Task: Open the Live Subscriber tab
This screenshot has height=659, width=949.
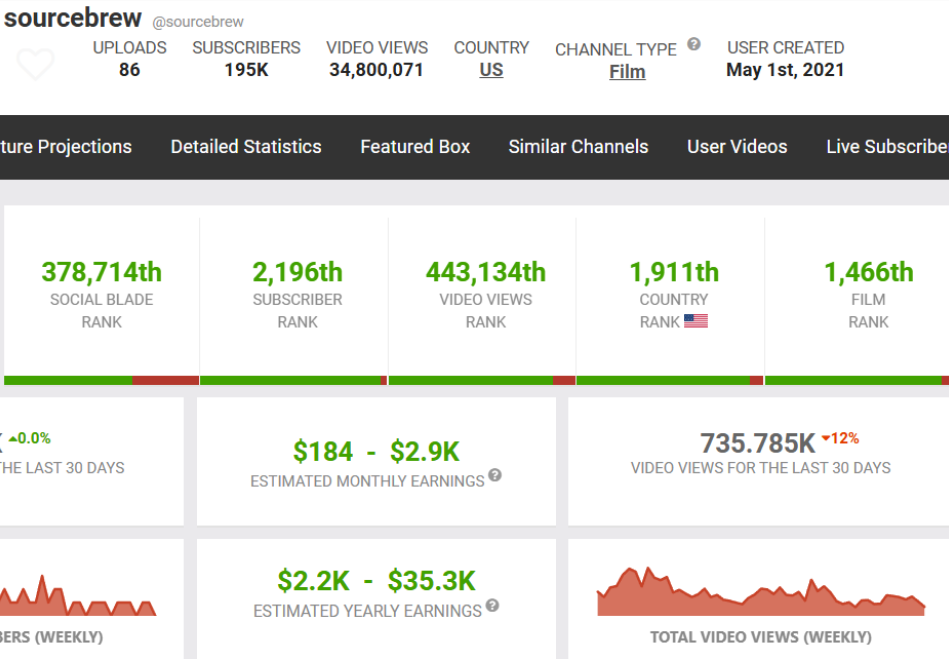Action: pos(886,147)
